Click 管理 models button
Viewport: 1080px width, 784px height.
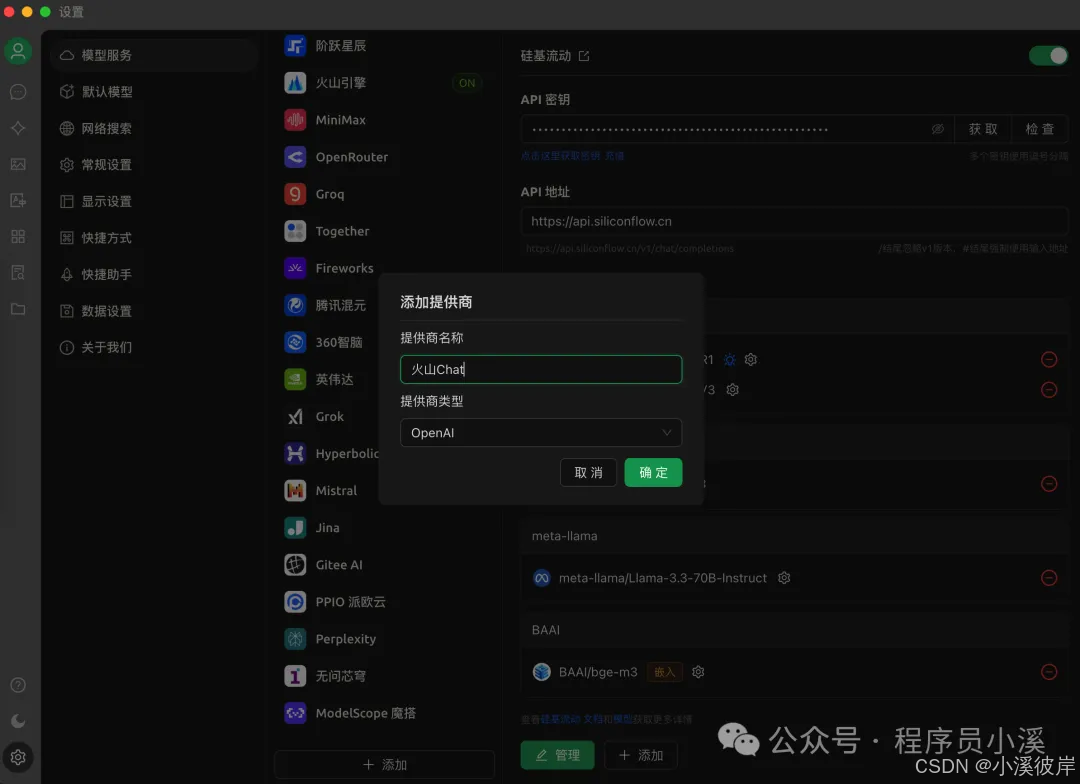pyautogui.click(x=557, y=755)
